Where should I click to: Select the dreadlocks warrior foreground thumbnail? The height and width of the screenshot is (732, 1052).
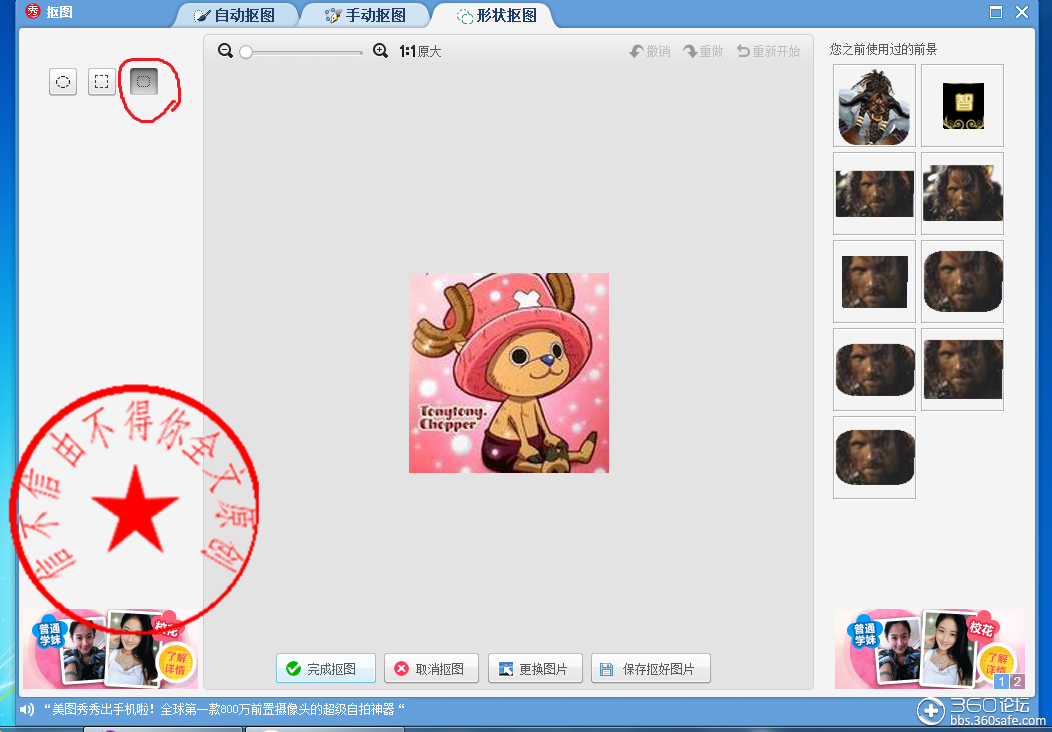coord(874,106)
